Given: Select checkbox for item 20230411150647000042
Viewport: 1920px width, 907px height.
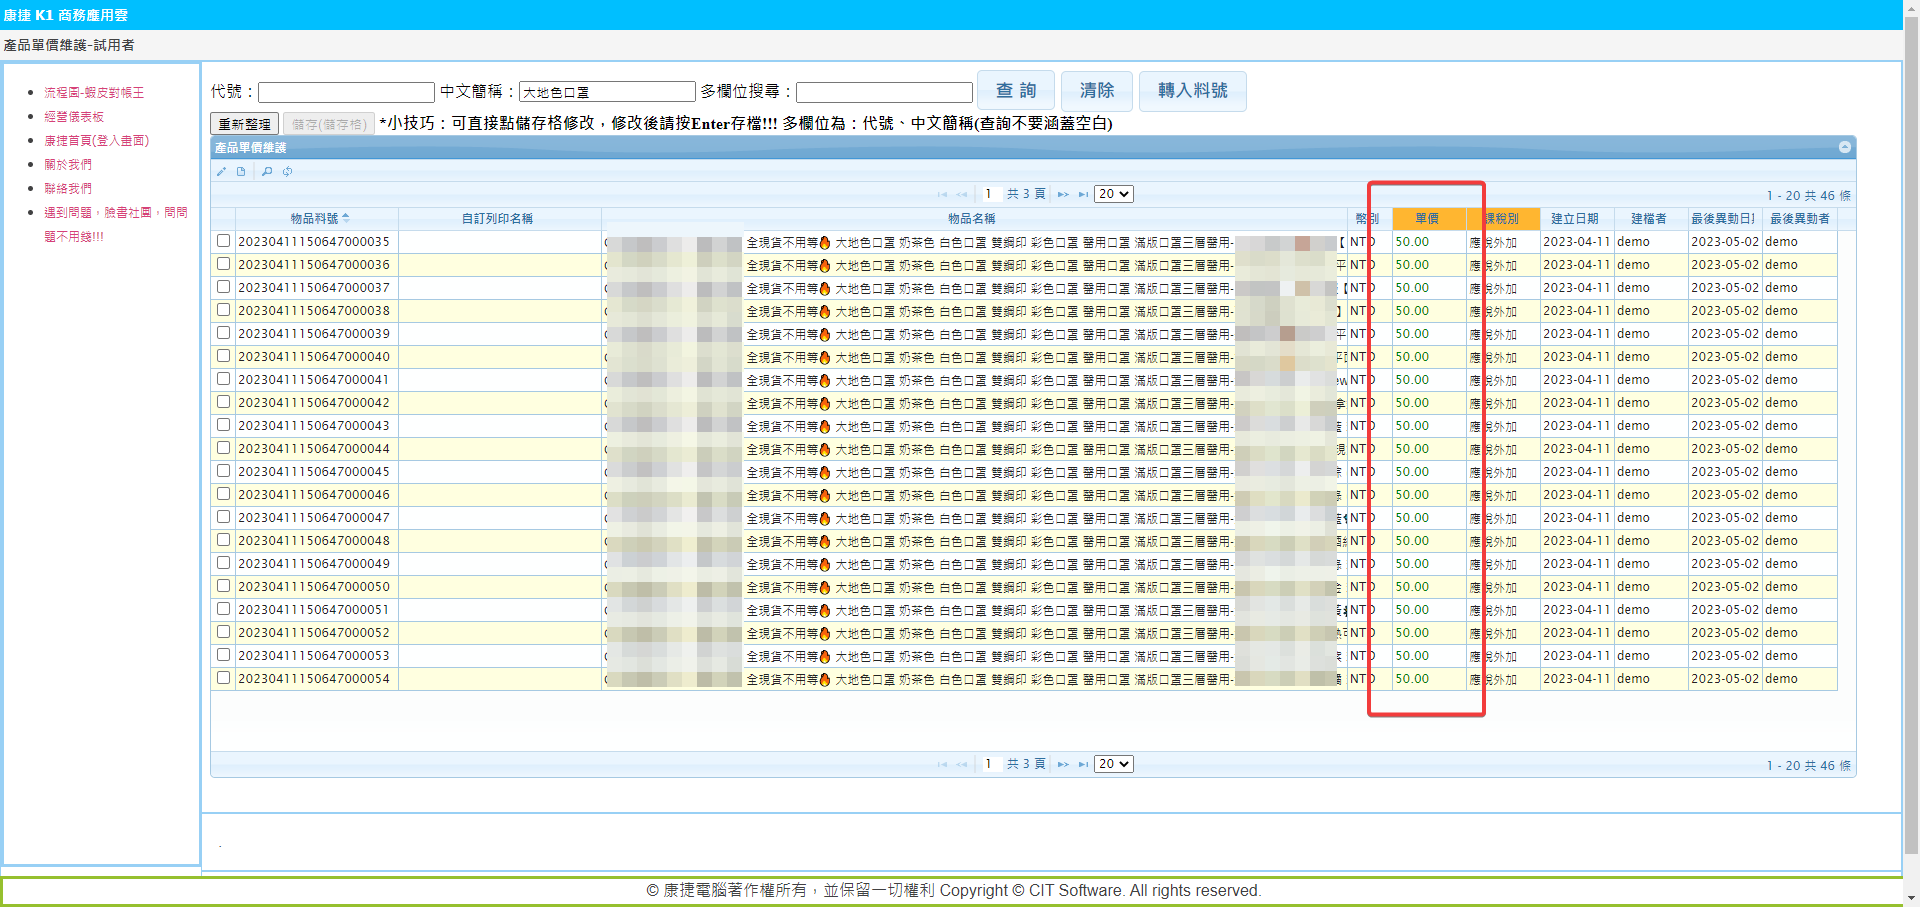Looking at the screenshot, I should [224, 402].
